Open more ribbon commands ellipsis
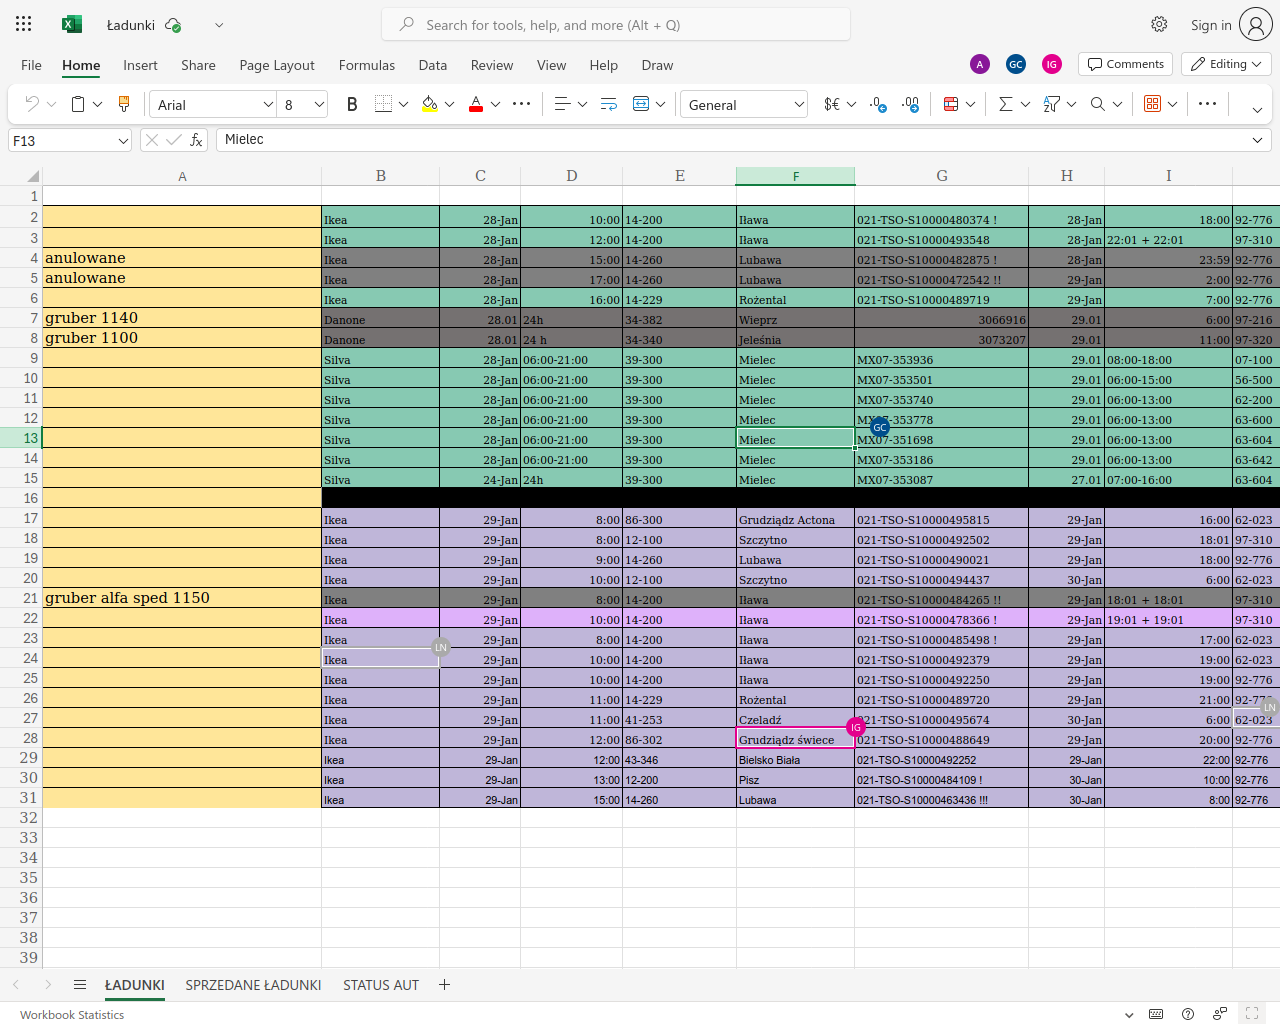This screenshot has height=1024, width=1280. coord(1207,104)
